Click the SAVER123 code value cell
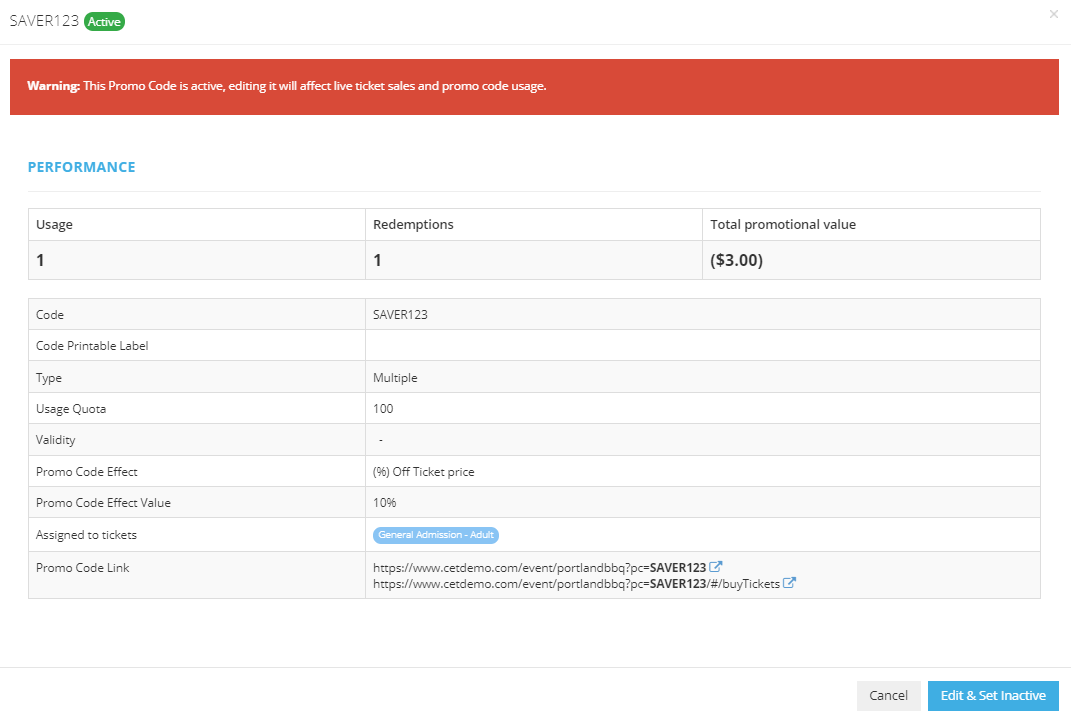This screenshot has width=1071, height=719. 703,315
